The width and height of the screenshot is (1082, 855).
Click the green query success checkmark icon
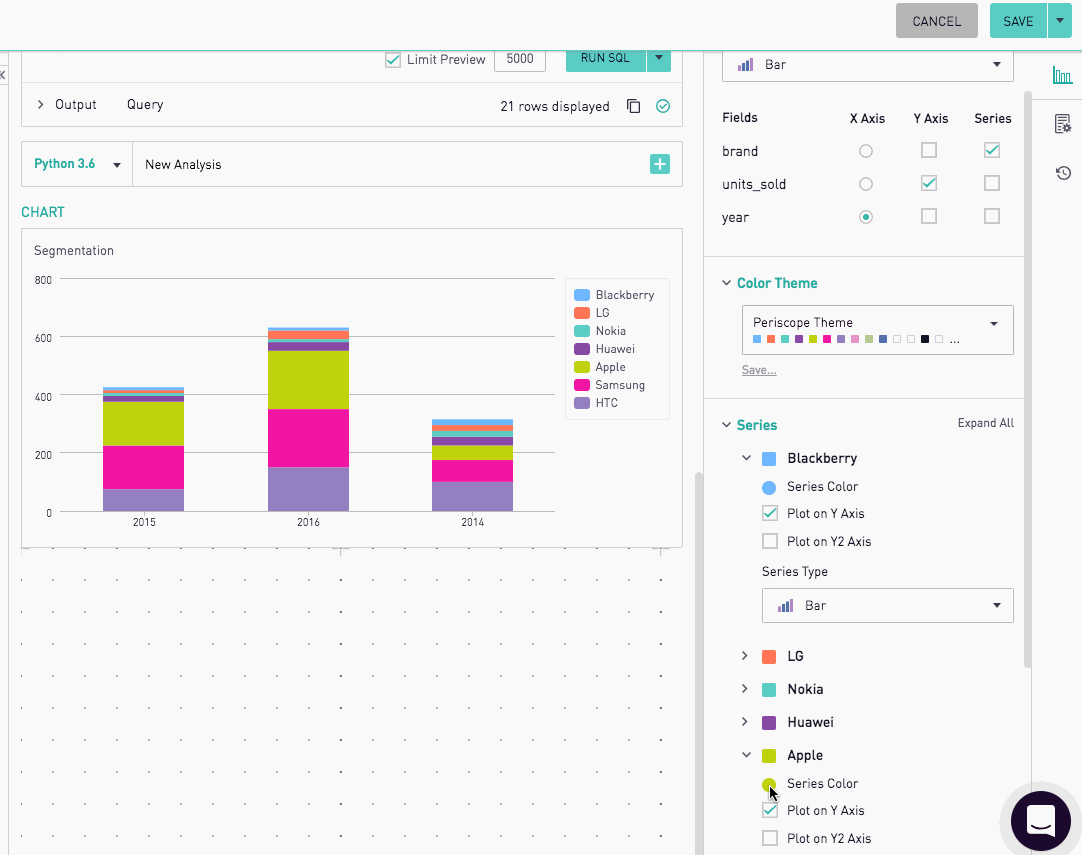coord(662,106)
